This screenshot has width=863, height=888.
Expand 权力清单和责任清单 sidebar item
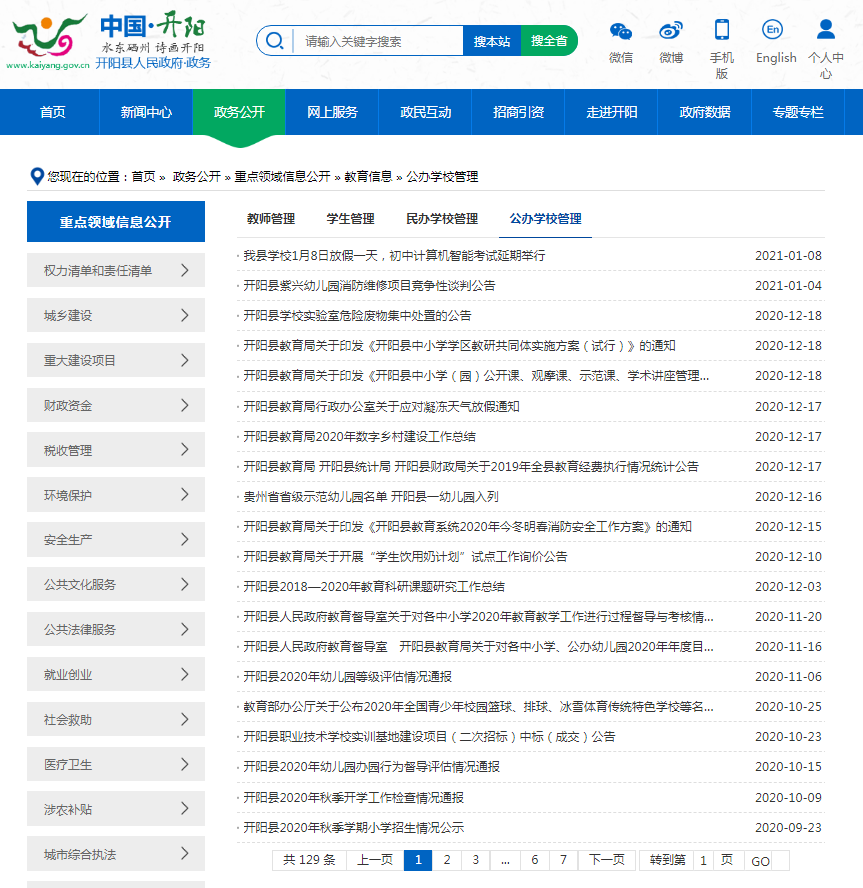click(184, 270)
